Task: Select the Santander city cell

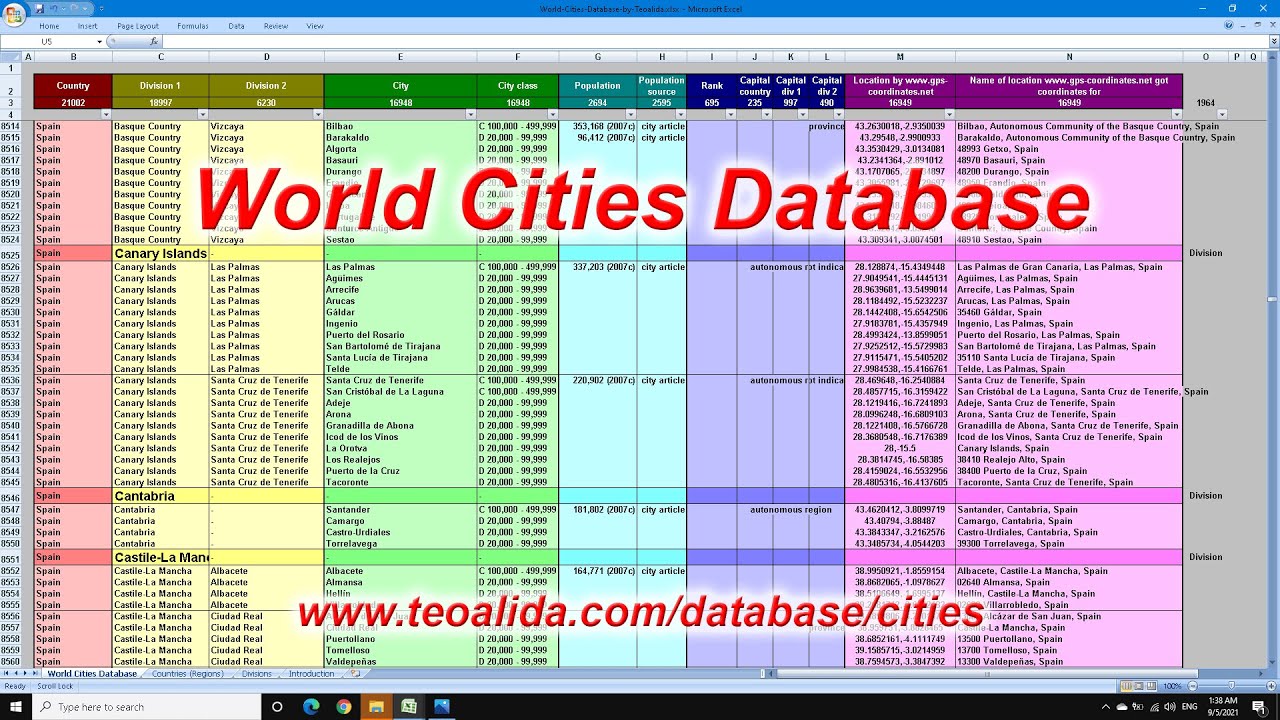Action: [x=401, y=510]
